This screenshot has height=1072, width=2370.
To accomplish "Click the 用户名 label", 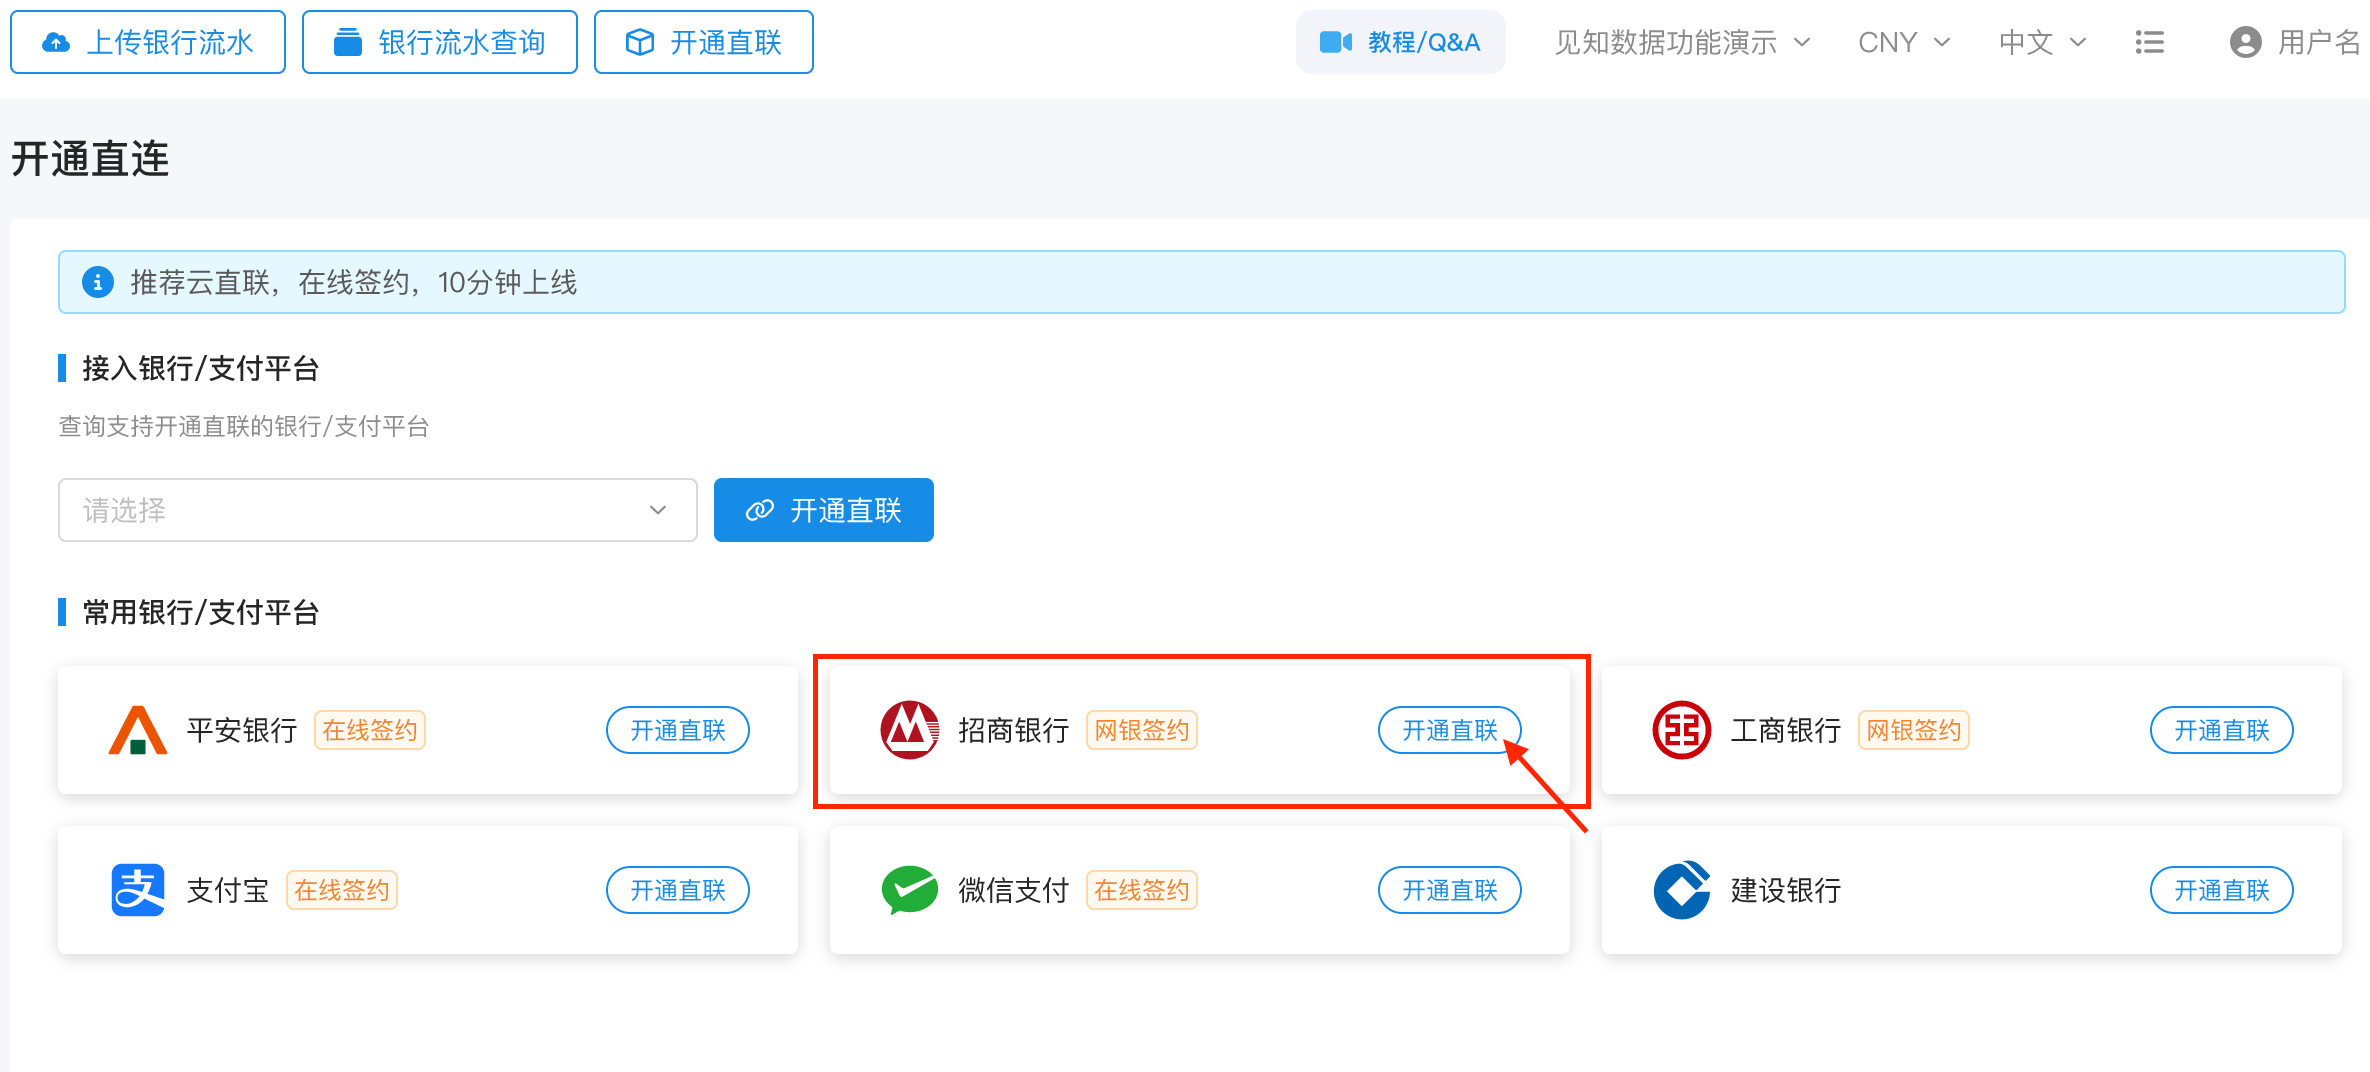I will [x=2318, y=42].
